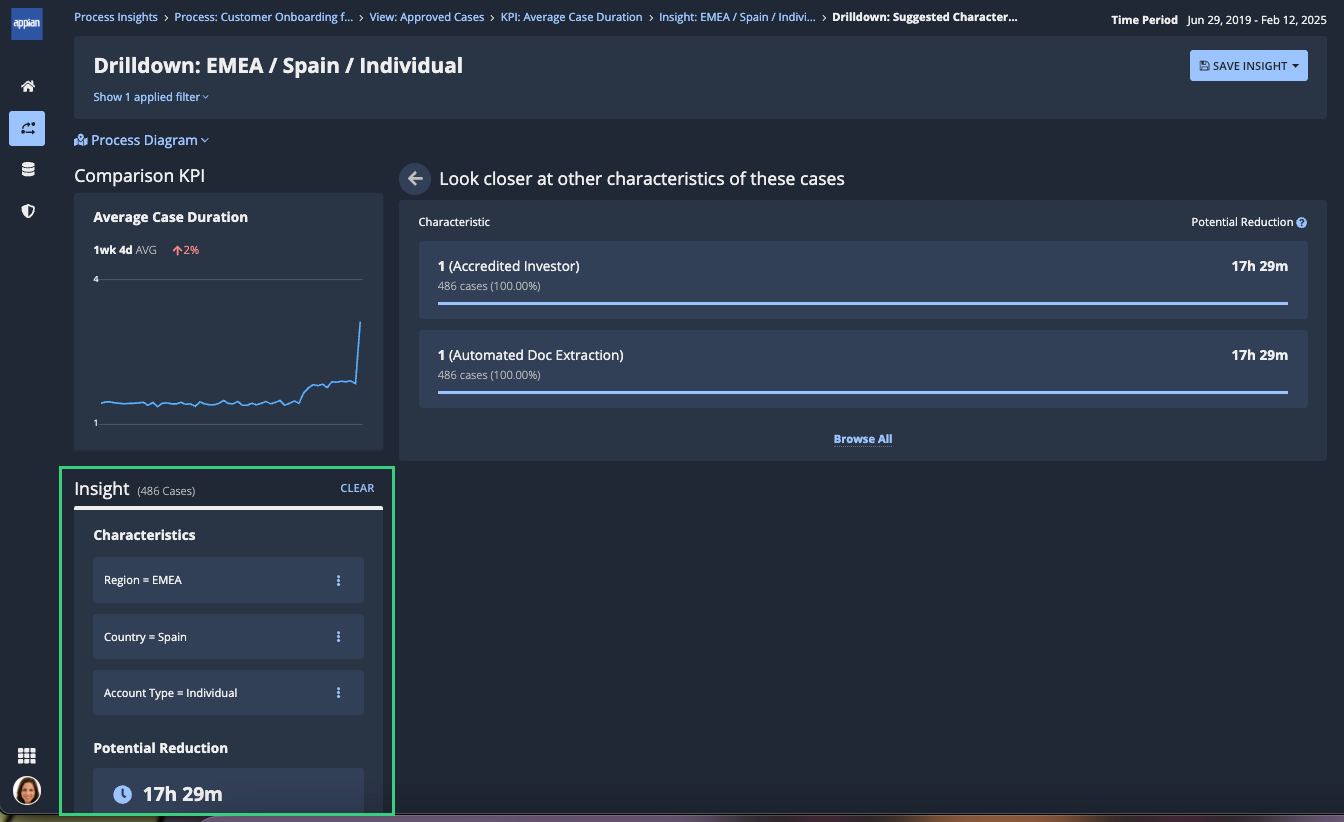Select the Accredited Investor characteristic card
Screen dimensions: 1344x822
pos(863,280)
